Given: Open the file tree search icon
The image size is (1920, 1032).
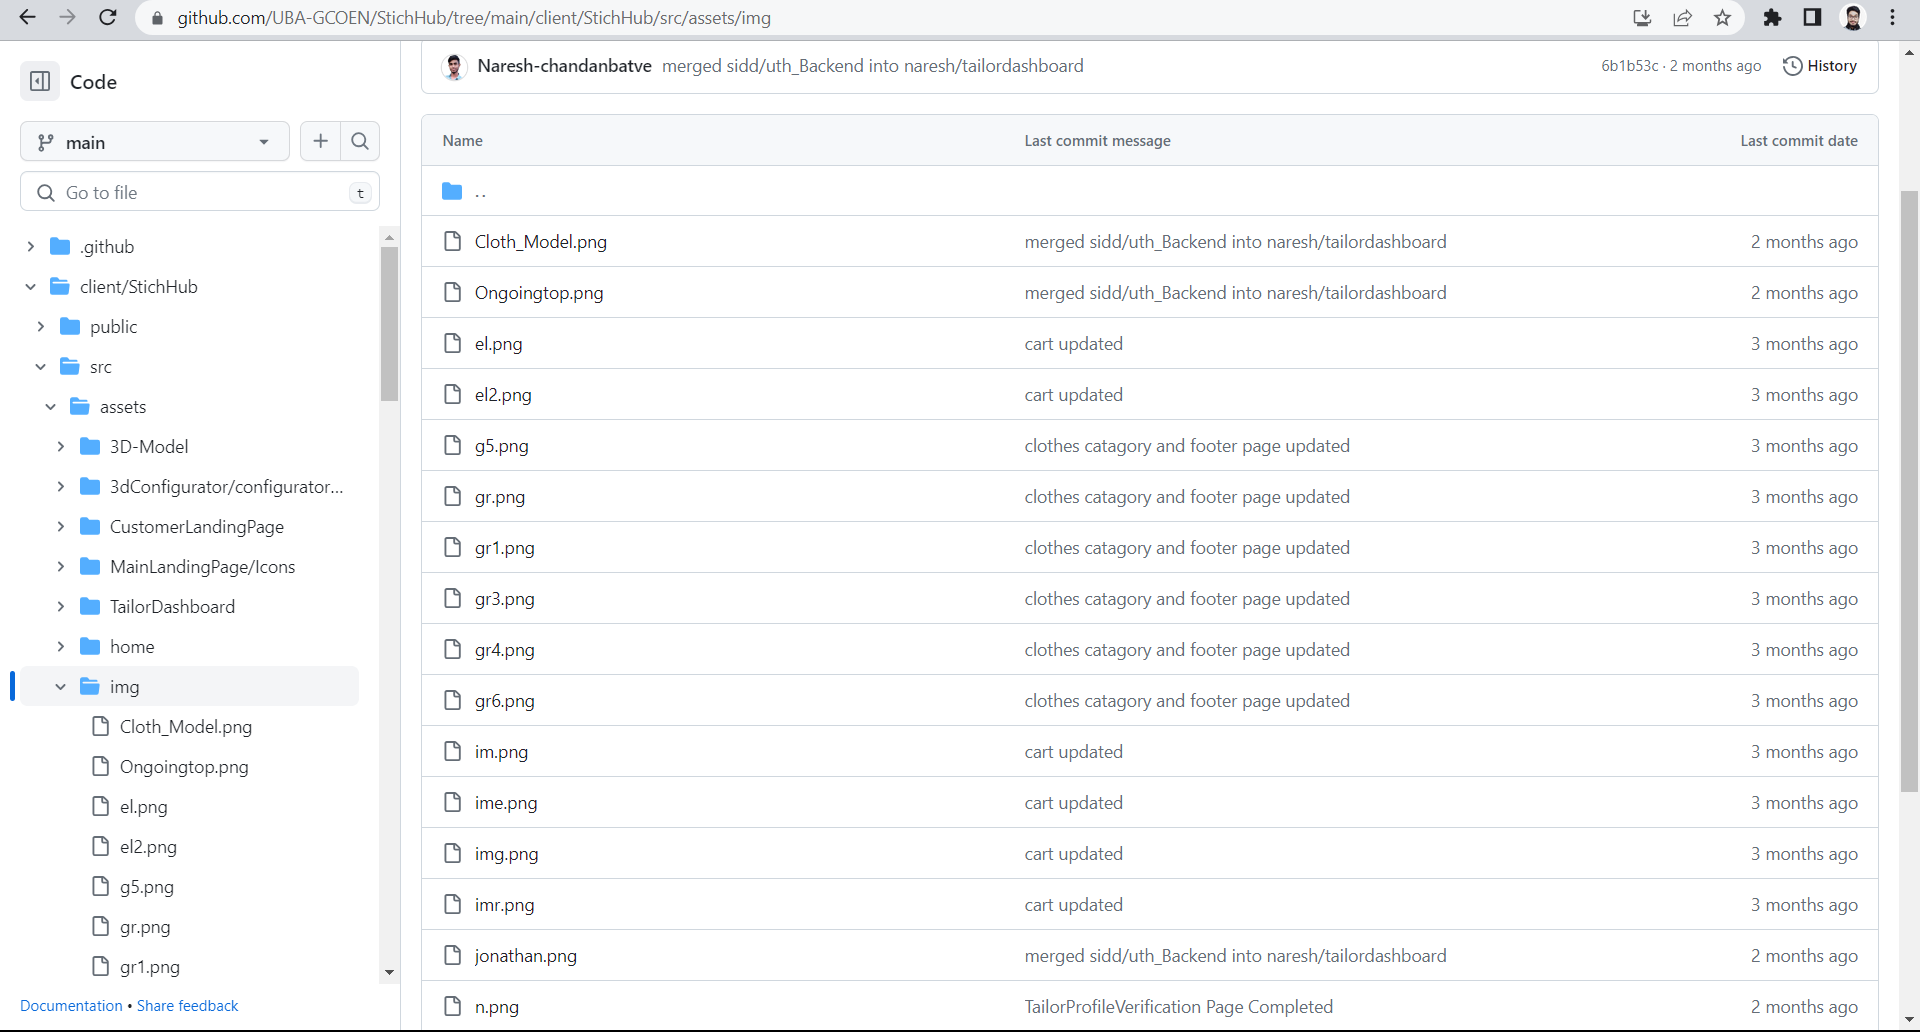Looking at the screenshot, I should [x=360, y=141].
